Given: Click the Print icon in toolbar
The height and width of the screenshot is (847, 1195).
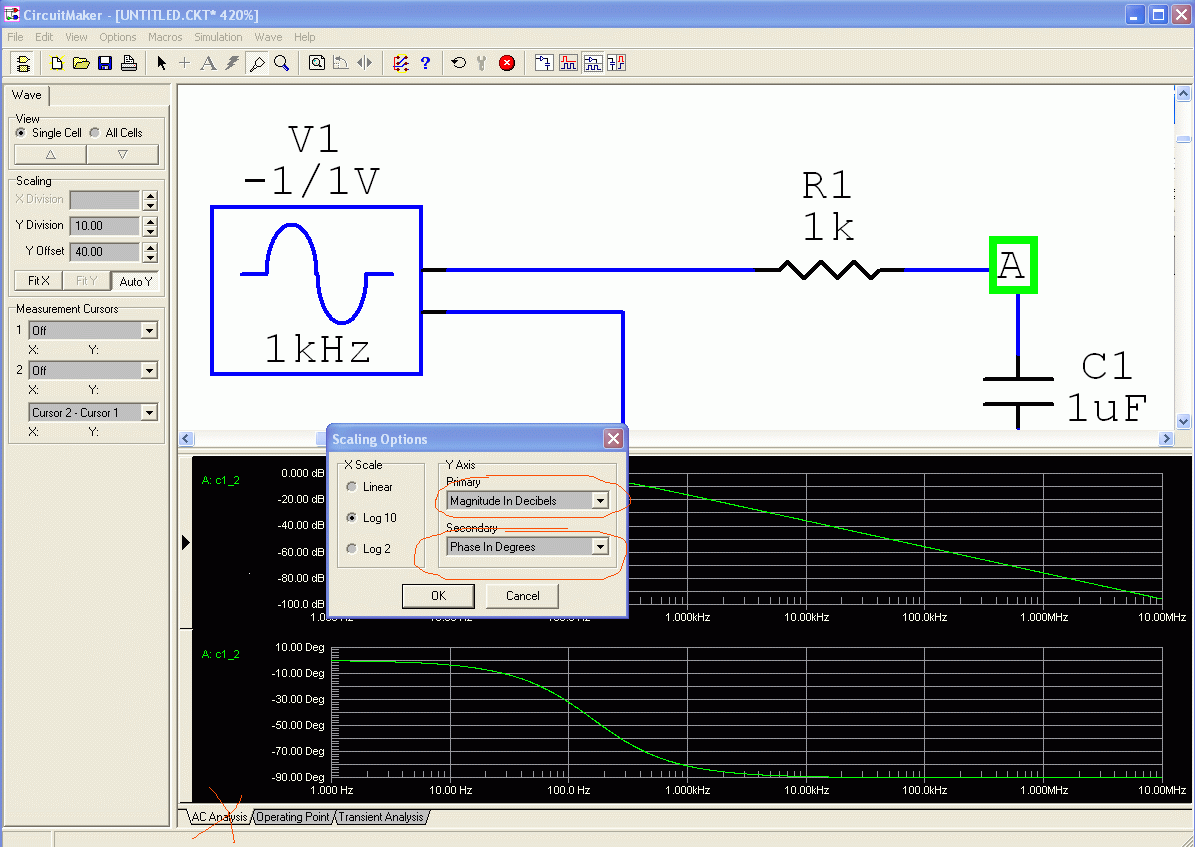Looking at the screenshot, I should point(129,63).
